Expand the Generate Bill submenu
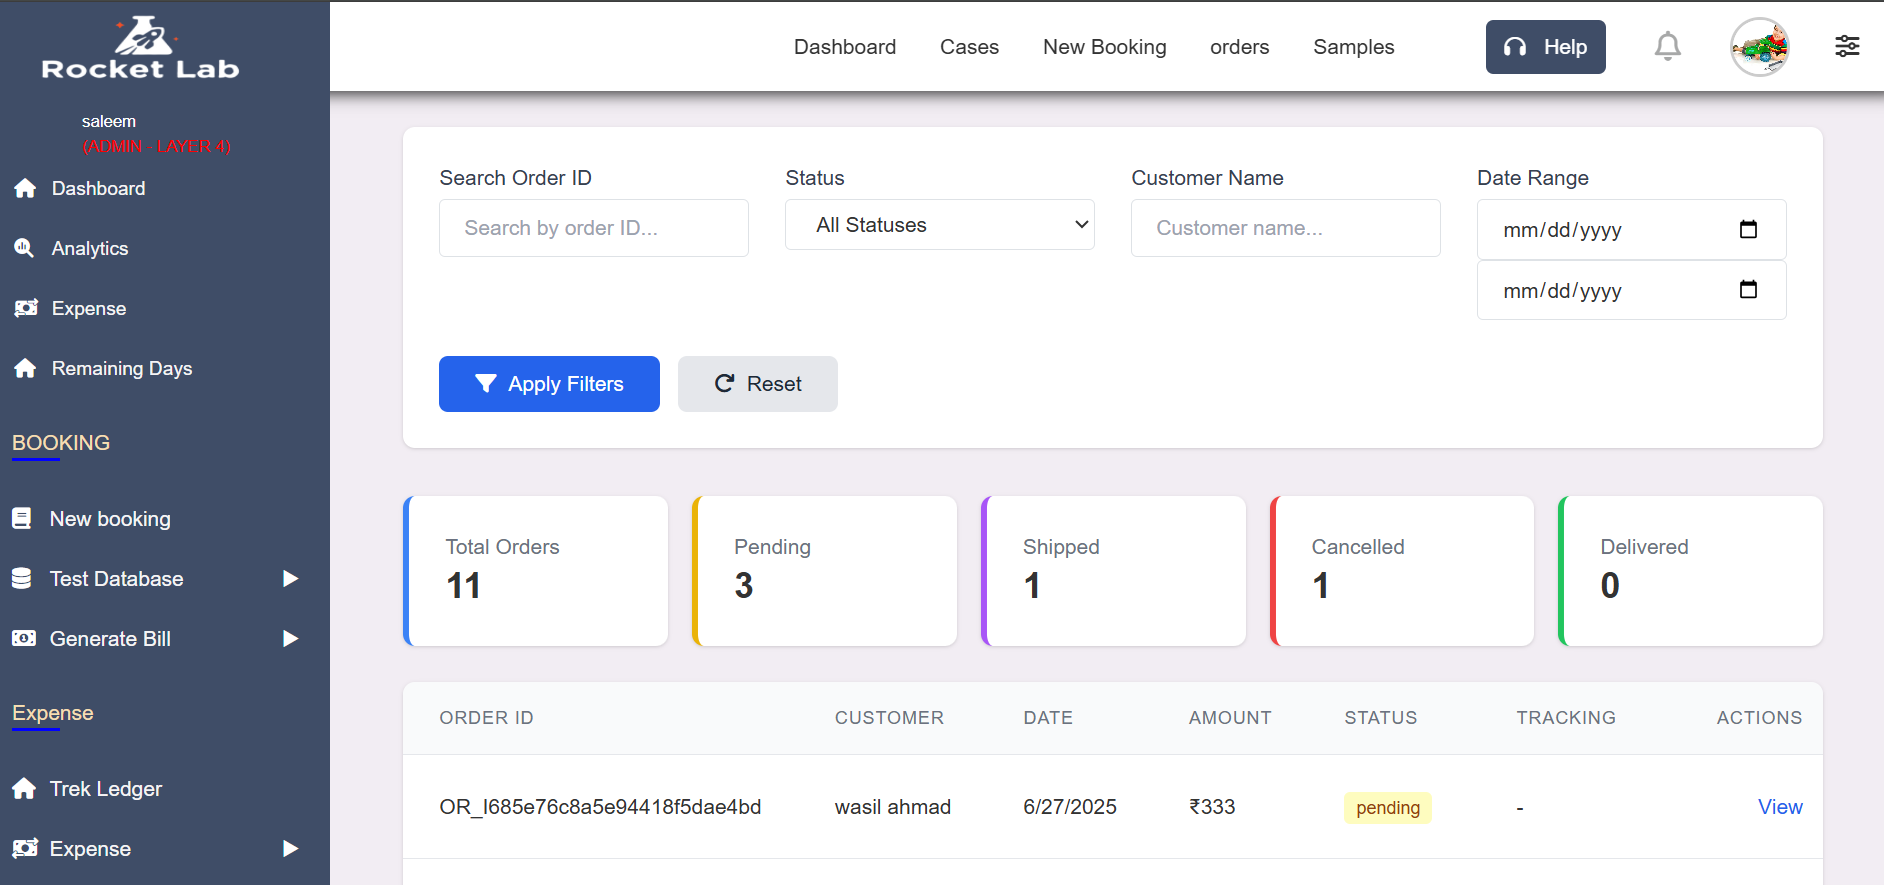The width and height of the screenshot is (1884, 885). pyautogui.click(x=290, y=639)
